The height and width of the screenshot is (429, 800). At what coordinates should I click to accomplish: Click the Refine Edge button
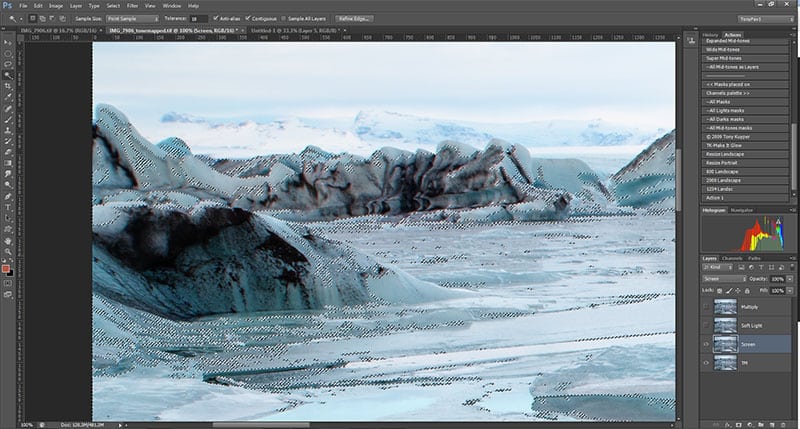[354, 18]
